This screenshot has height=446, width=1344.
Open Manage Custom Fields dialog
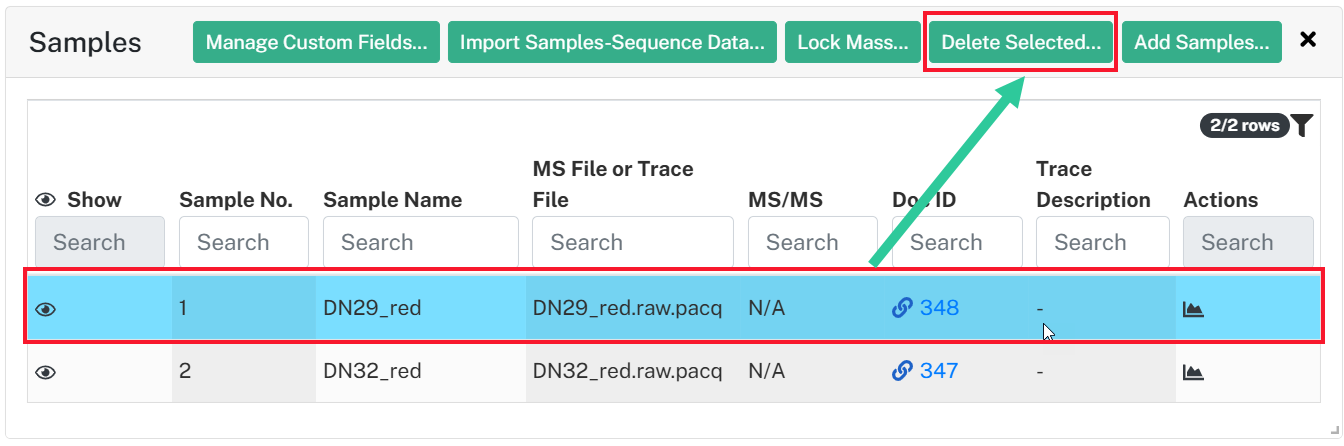(316, 42)
